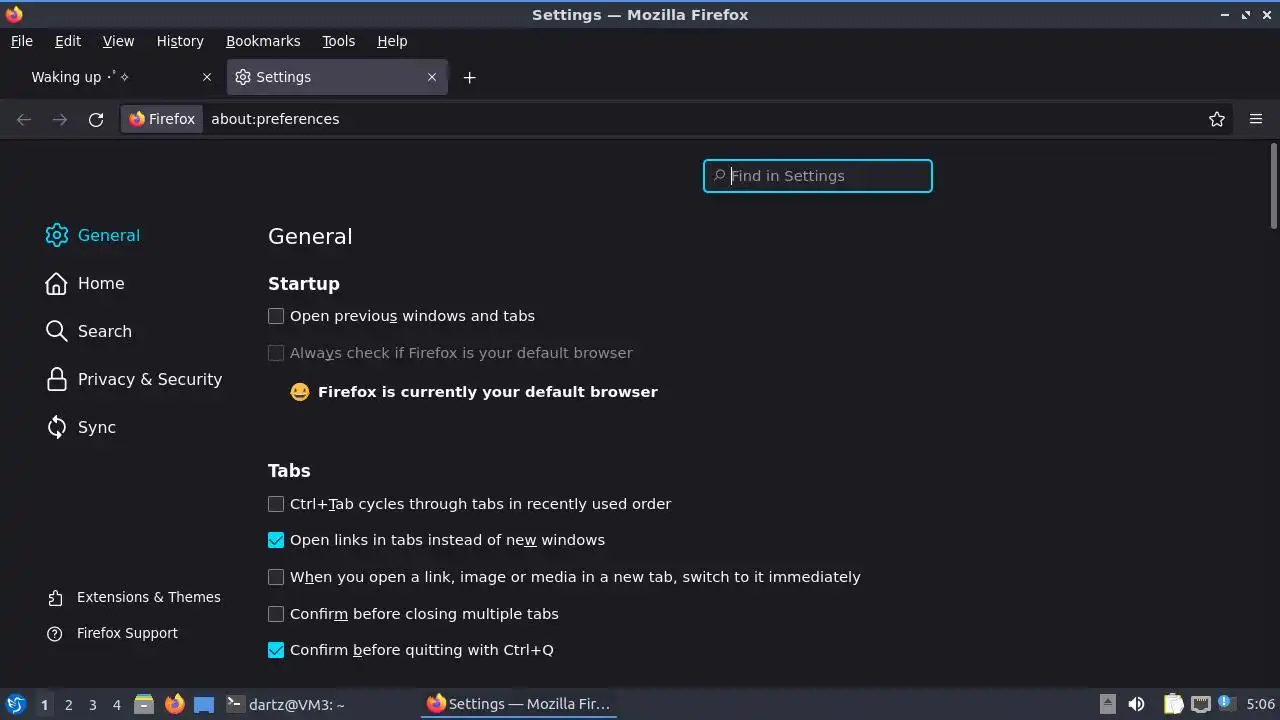The image size is (1280, 720).
Task: Go forward one page
Action: pyautogui.click(x=60, y=119)
